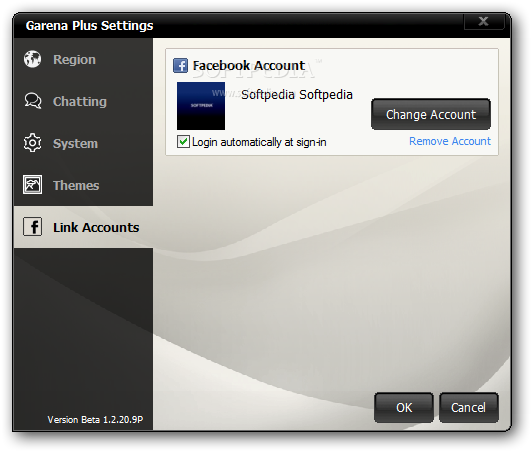Click the Facebook Account heading
Image resolution: width=532 pixels, height=452 pixels.
click(249, 65)
